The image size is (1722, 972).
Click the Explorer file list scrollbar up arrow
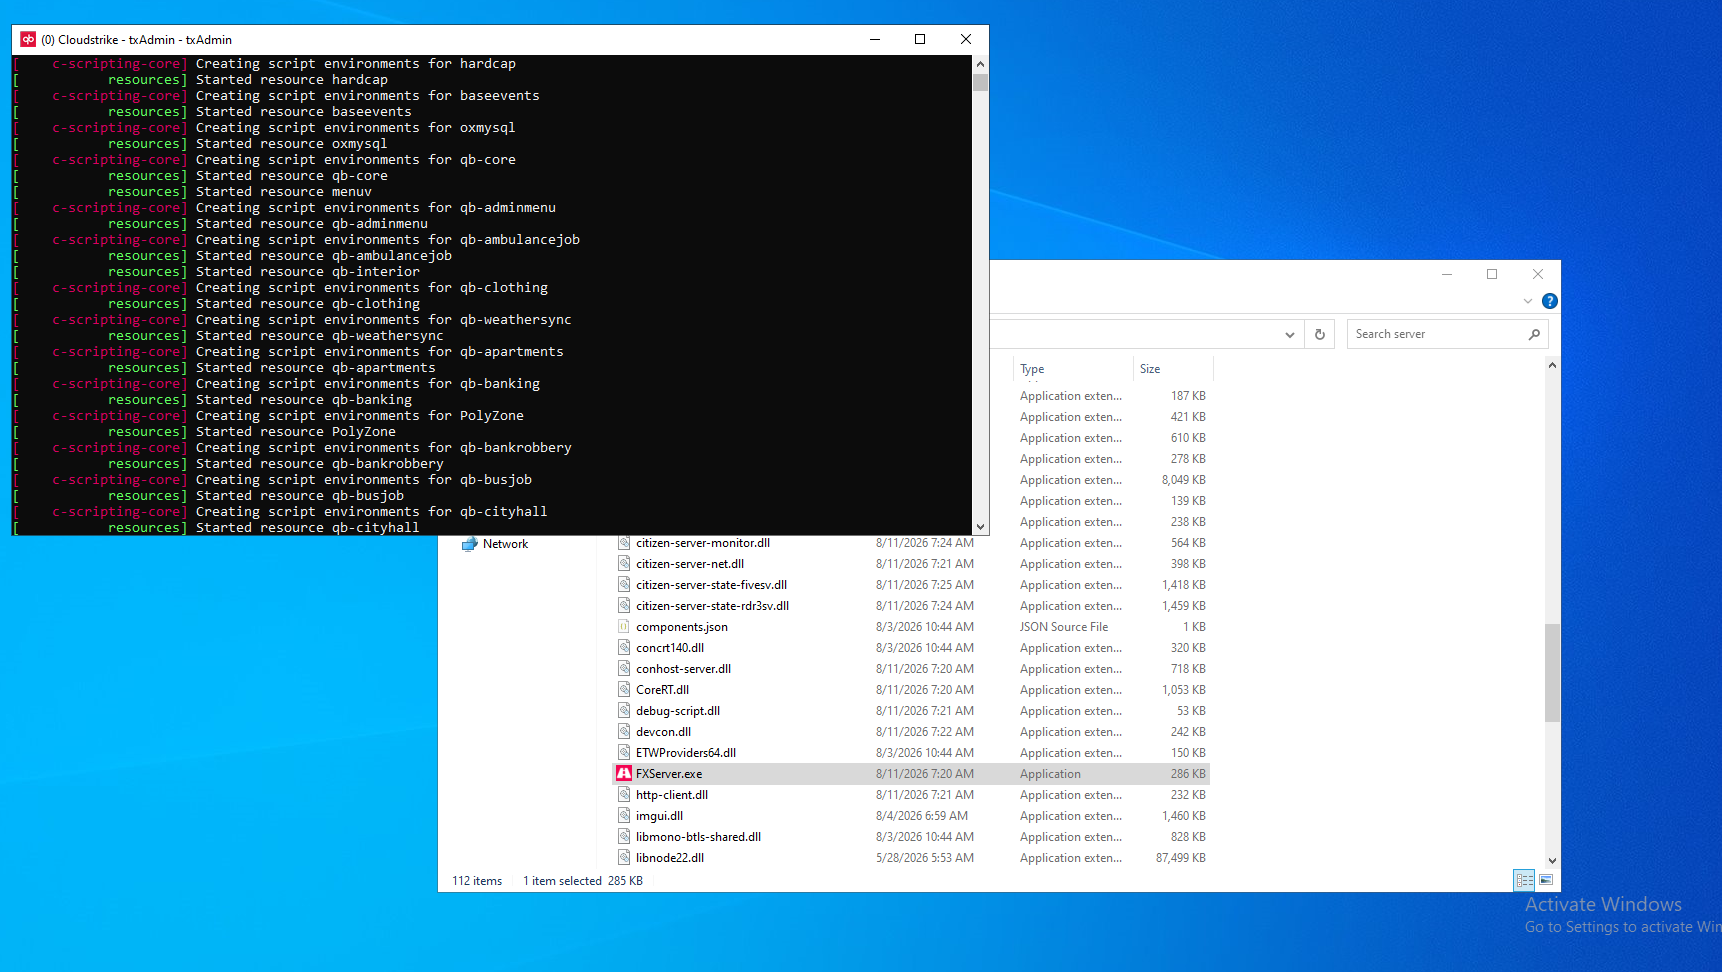coord(1552,366)
